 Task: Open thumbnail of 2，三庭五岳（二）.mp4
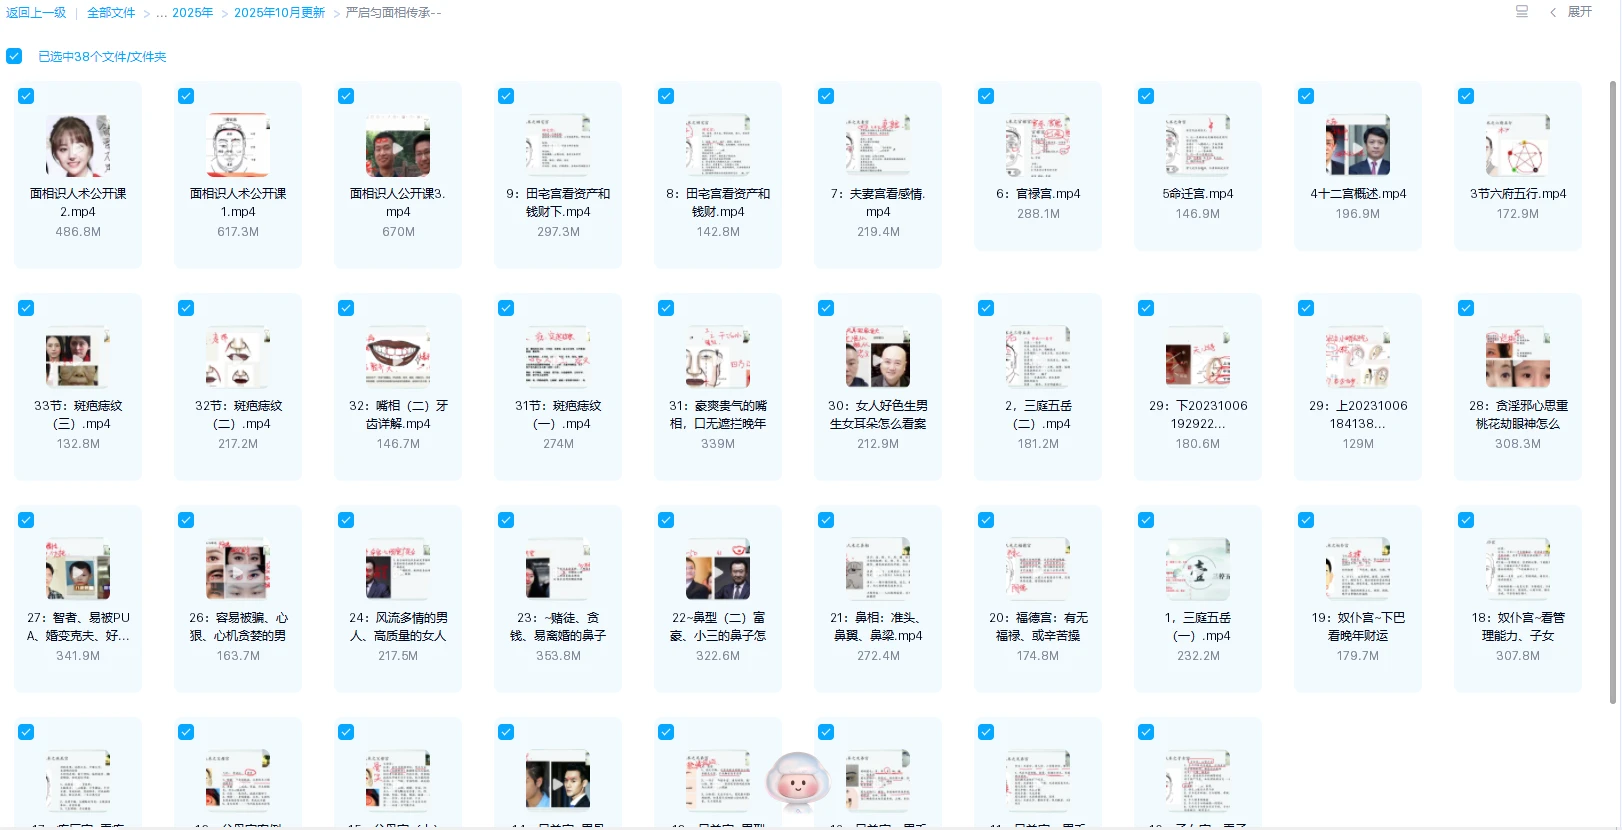tap(1038, 358)
